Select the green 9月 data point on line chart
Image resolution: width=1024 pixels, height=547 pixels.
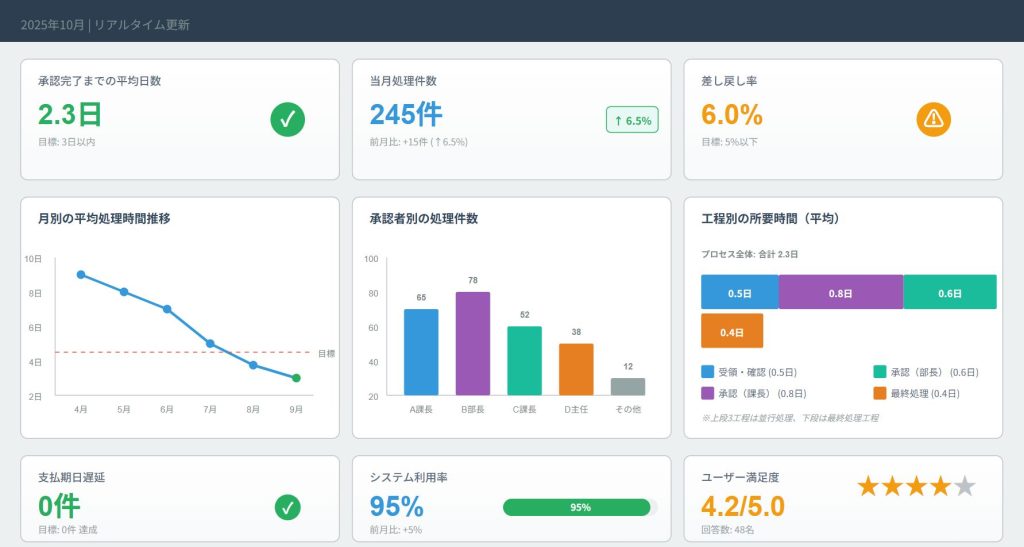(296, 378)
